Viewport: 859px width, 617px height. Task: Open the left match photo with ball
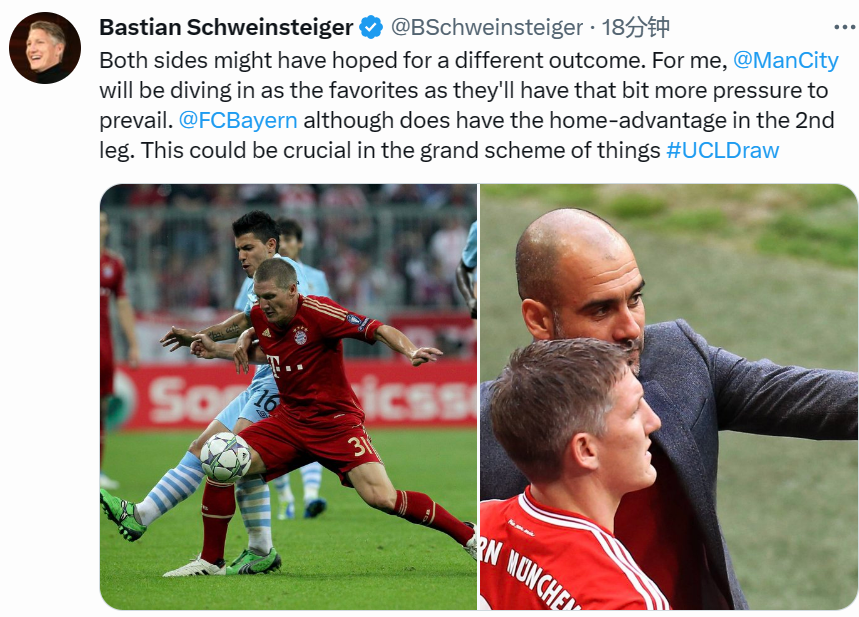tap(288, 397)
